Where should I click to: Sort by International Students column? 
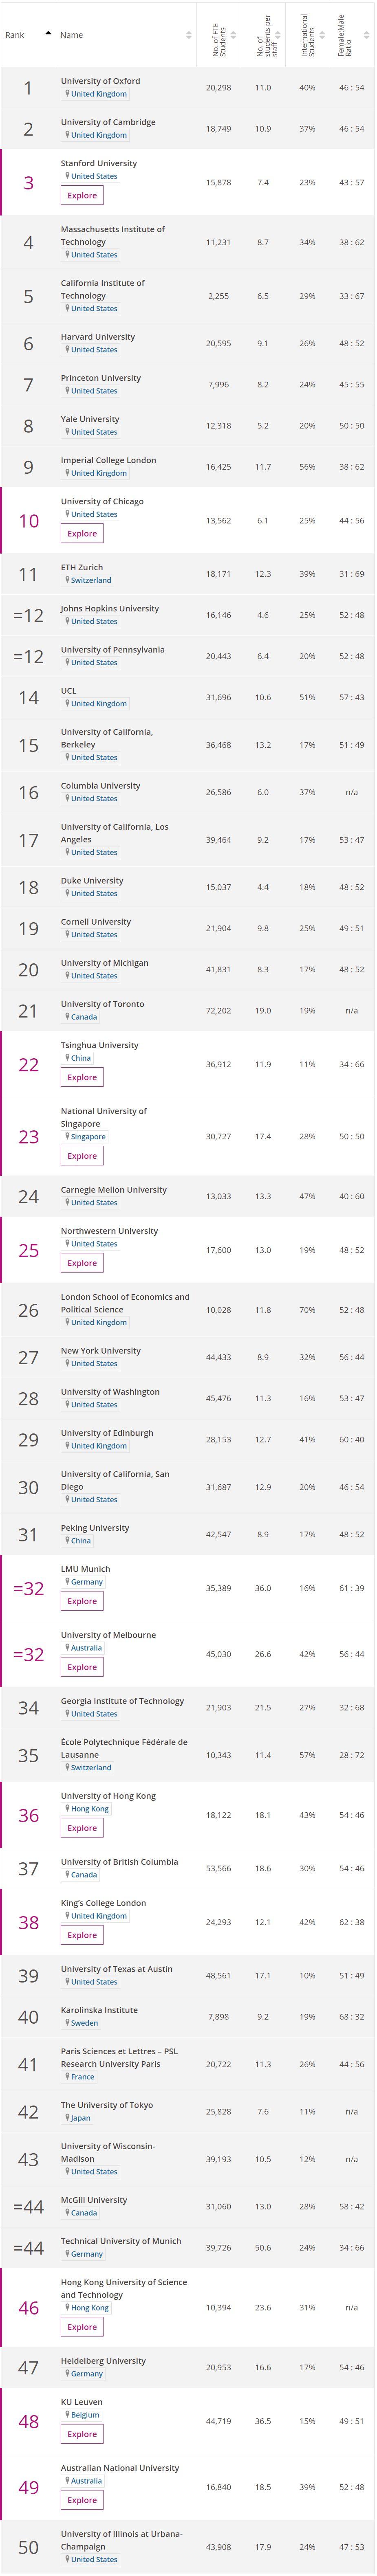tap(323, 35)
